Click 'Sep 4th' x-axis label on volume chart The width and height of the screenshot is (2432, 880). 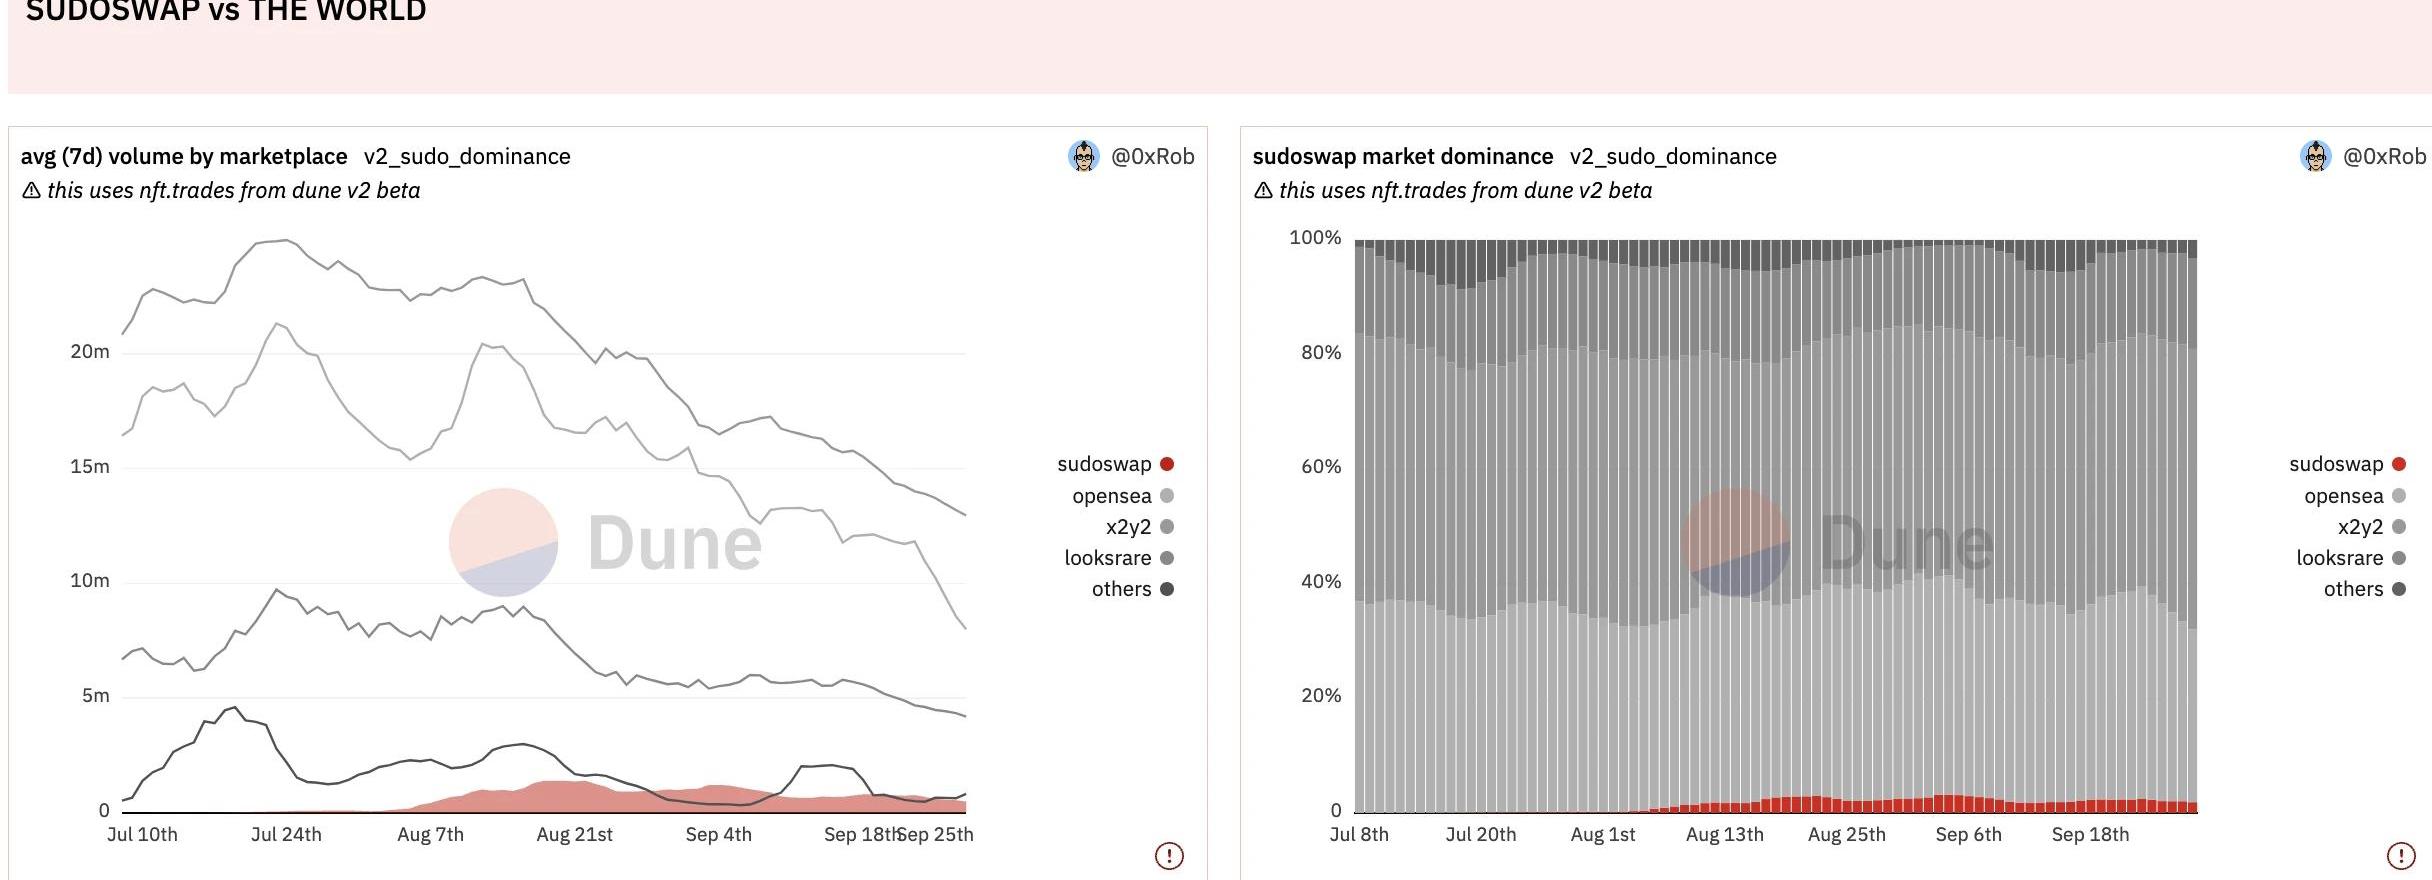[x=718, y=834]
